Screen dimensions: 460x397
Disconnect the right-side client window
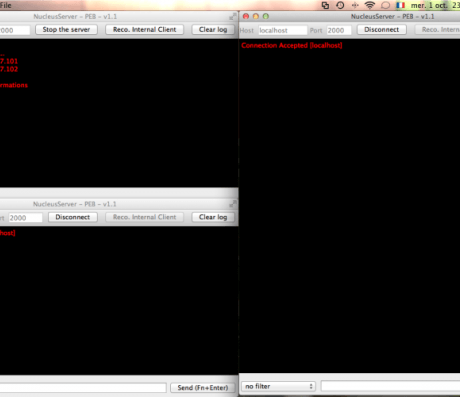pos(382,30)
